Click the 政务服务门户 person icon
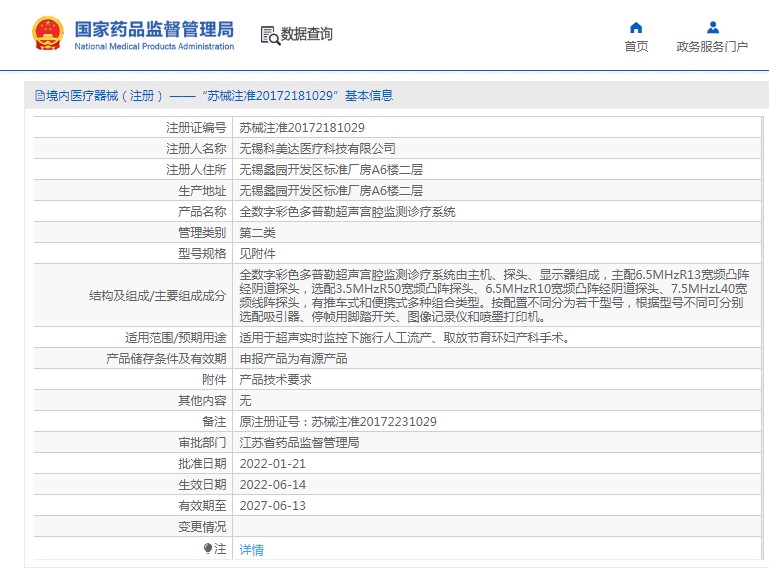 712,27
